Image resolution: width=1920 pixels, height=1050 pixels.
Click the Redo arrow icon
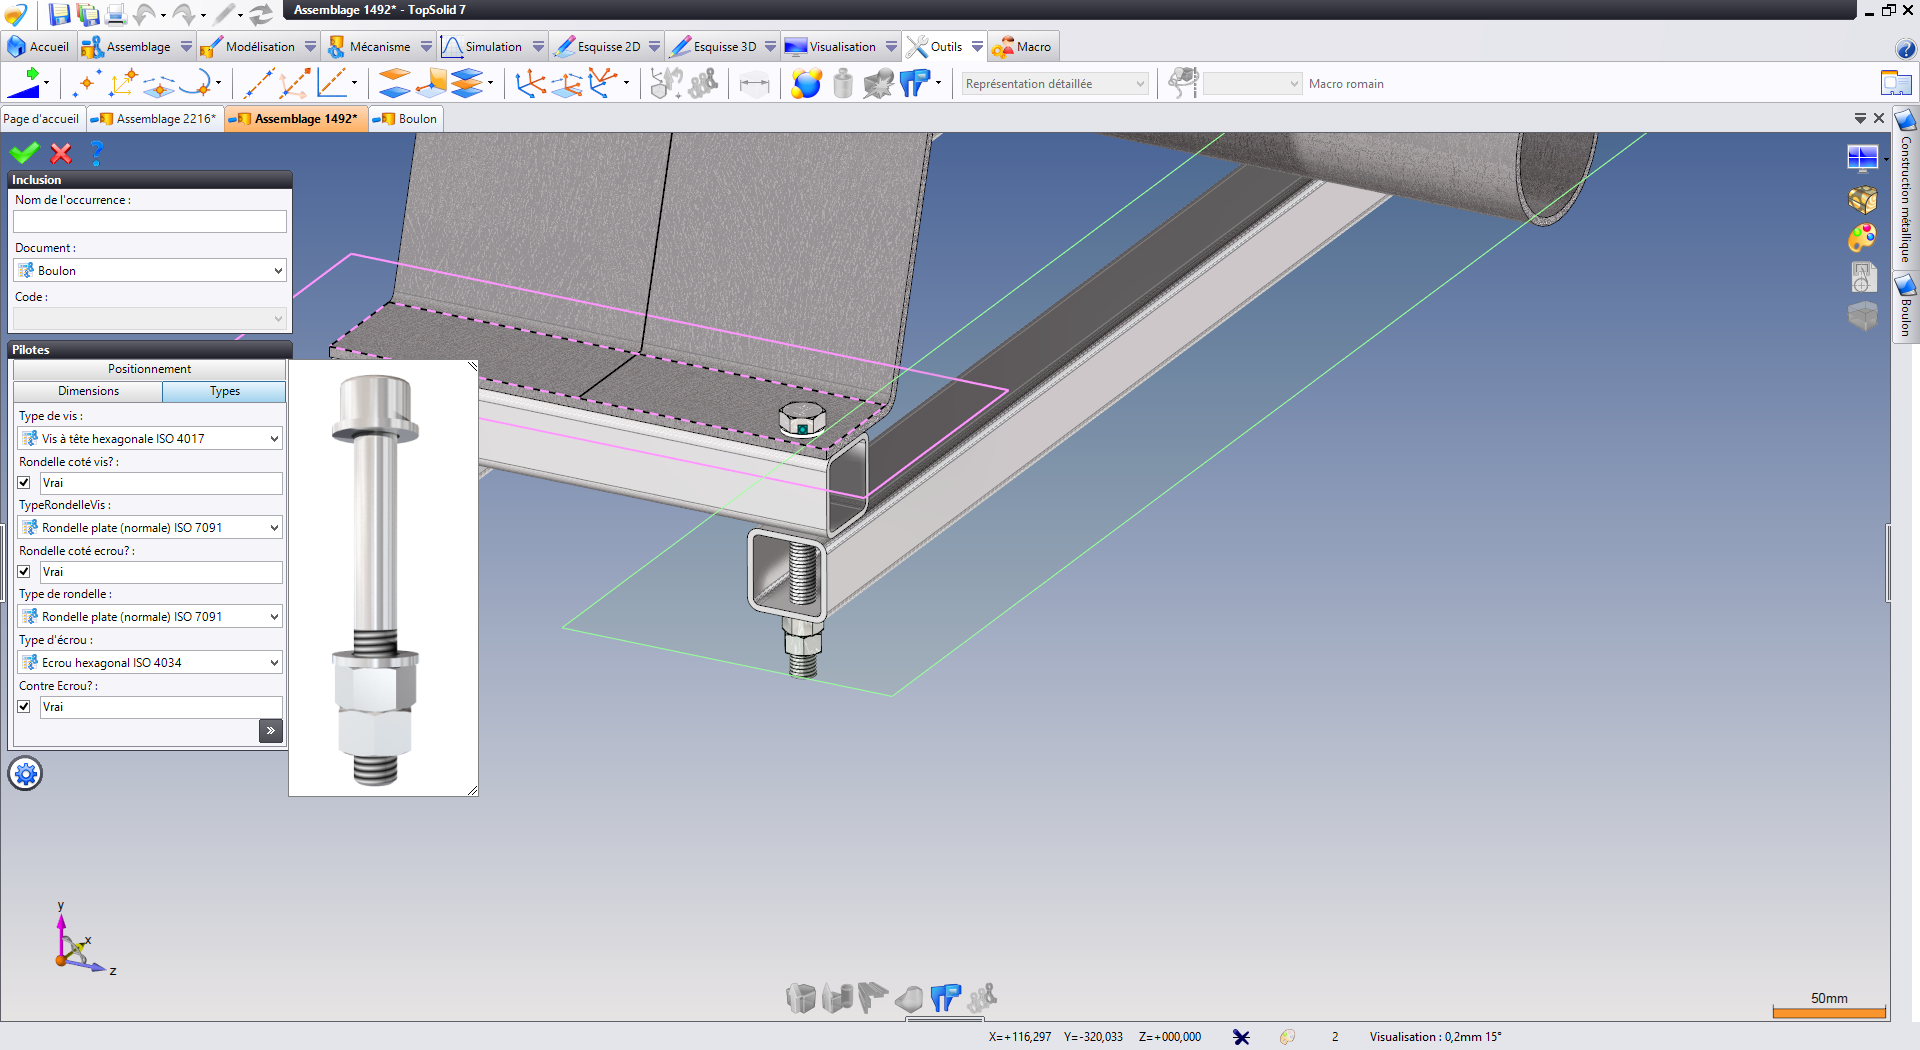coord(184,14)
